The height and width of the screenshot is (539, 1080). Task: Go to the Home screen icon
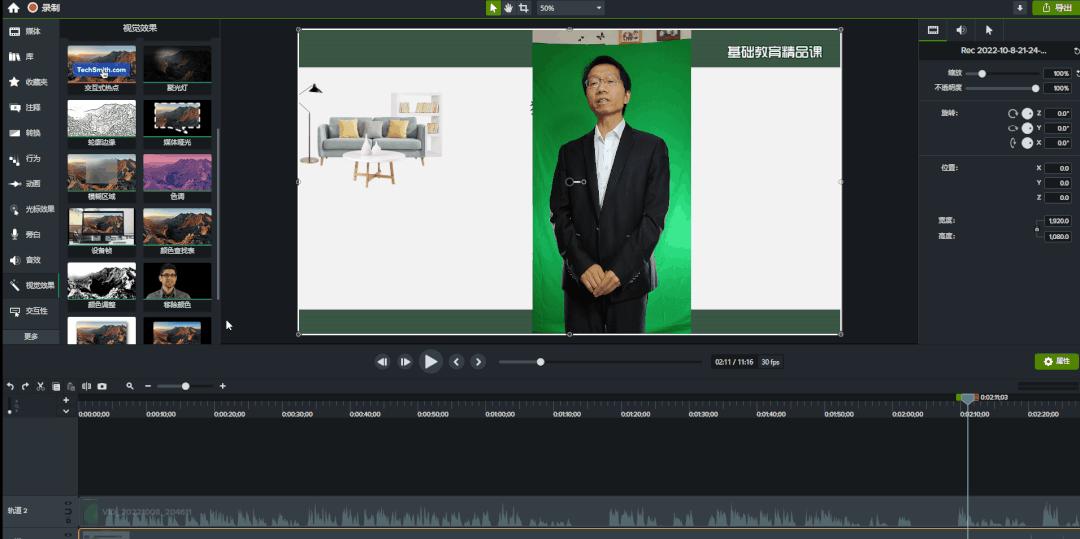13,8
